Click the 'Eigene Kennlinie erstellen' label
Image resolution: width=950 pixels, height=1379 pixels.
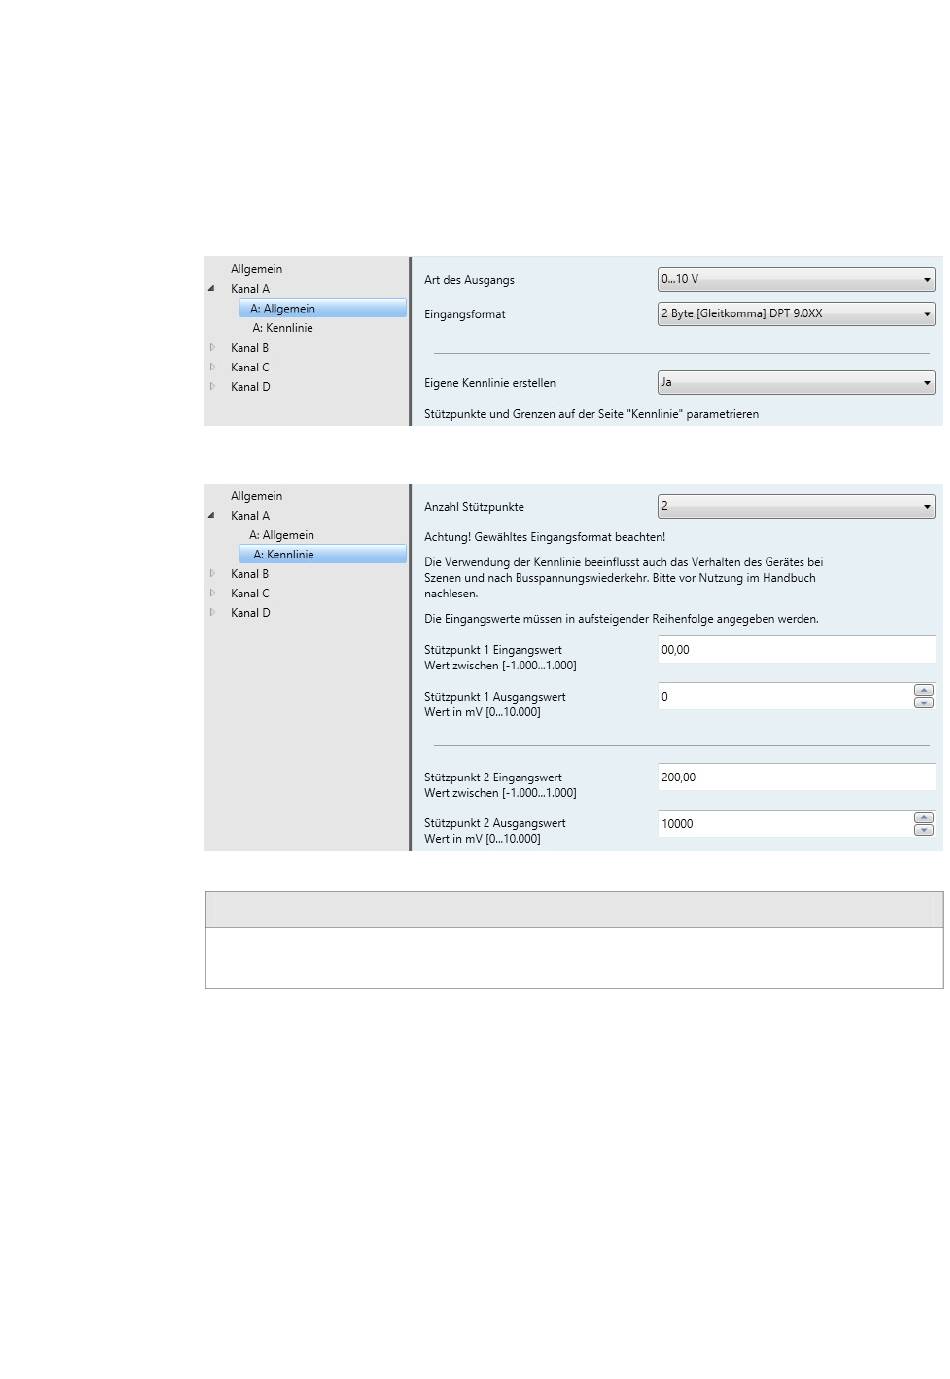[x=490, y=383]
